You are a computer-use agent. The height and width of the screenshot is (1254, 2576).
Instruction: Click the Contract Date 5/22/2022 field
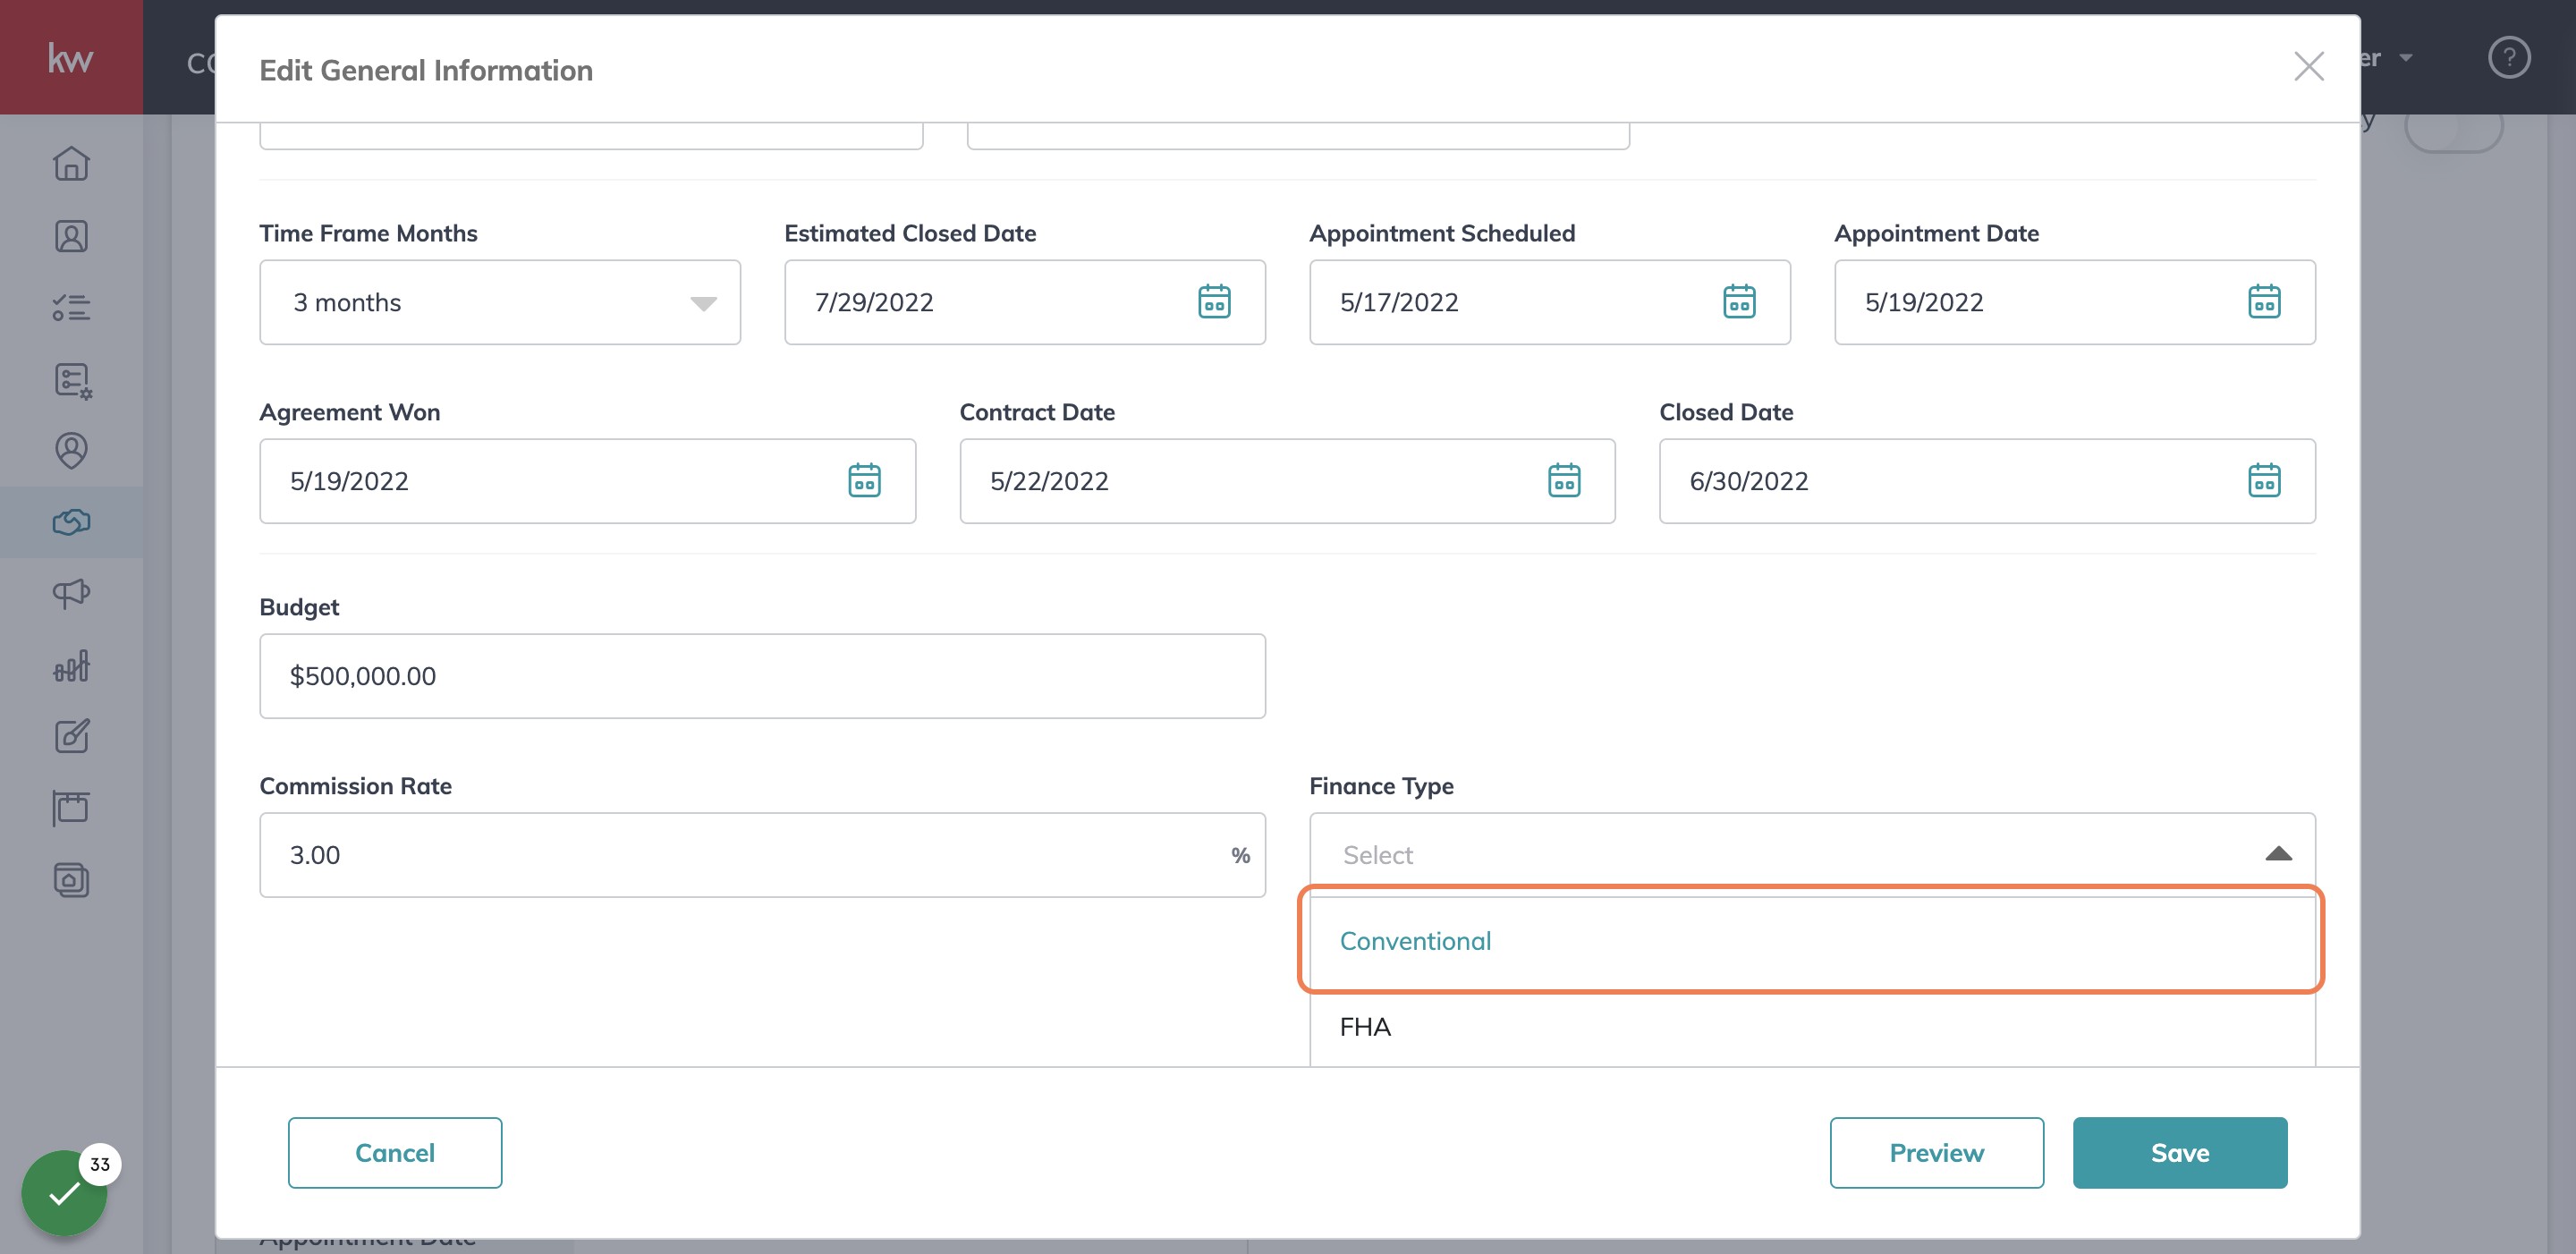click(1287, 481)
